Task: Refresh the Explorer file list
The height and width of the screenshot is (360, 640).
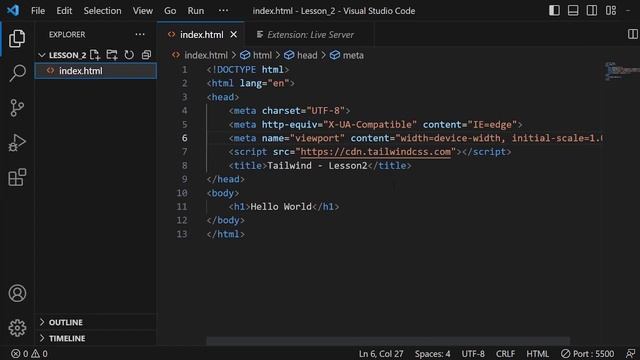Action: pos(129,55)
